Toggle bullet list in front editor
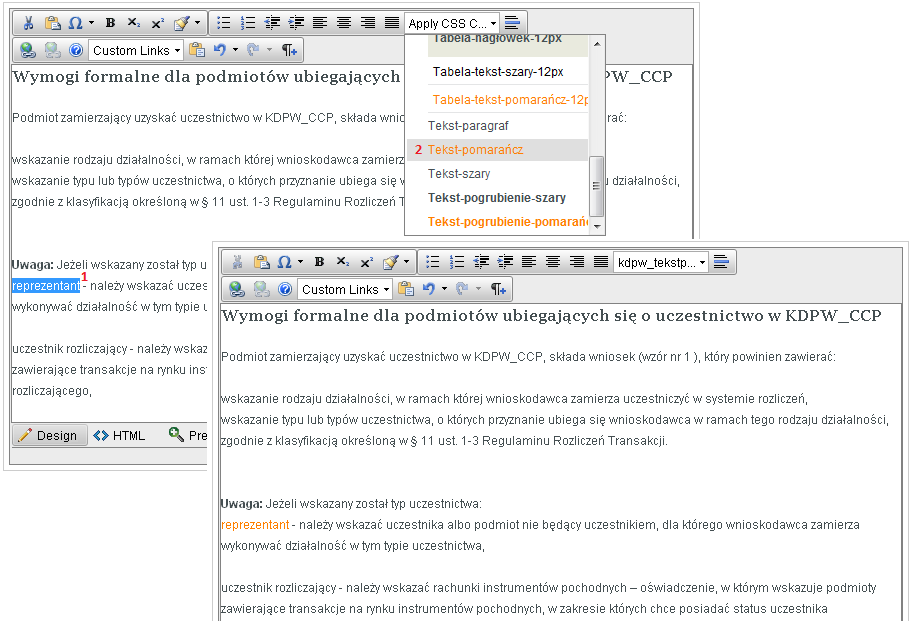921x621 pixels. coord(433,262)
